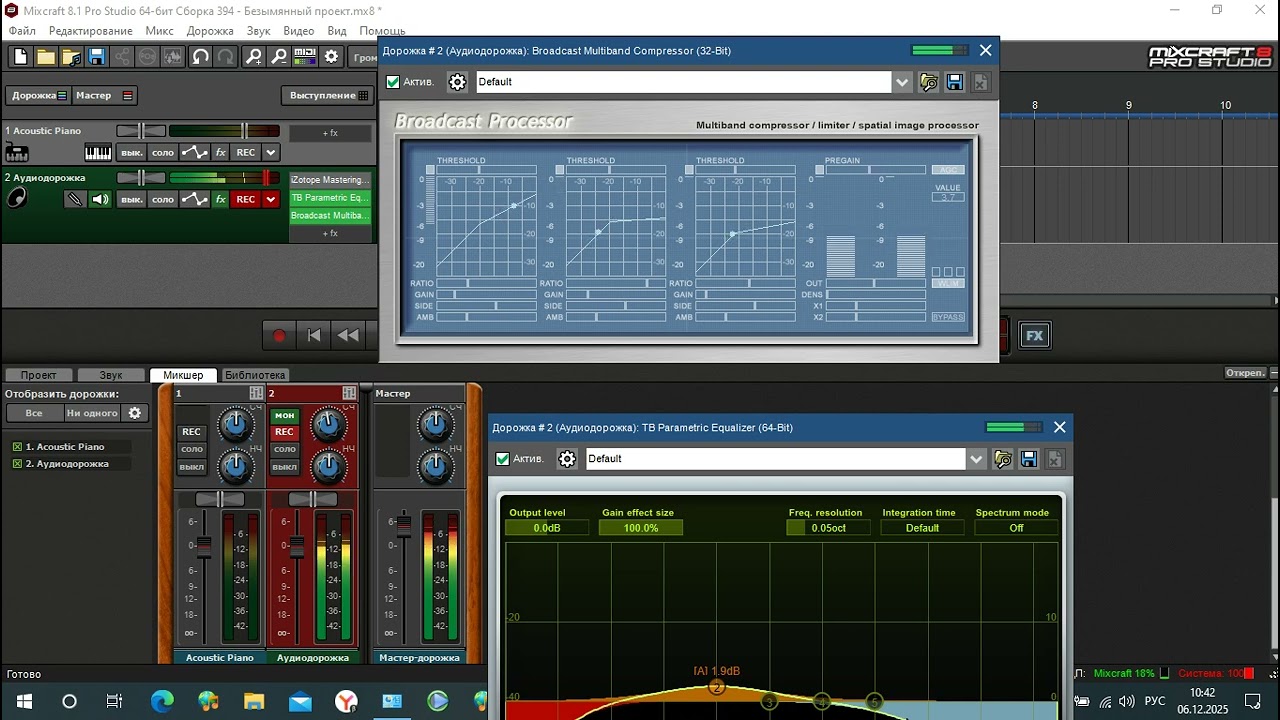Open the Integration time Default selector
Image resolution: width=1280 pixels, height=720 pixels.
pos(922,528)
